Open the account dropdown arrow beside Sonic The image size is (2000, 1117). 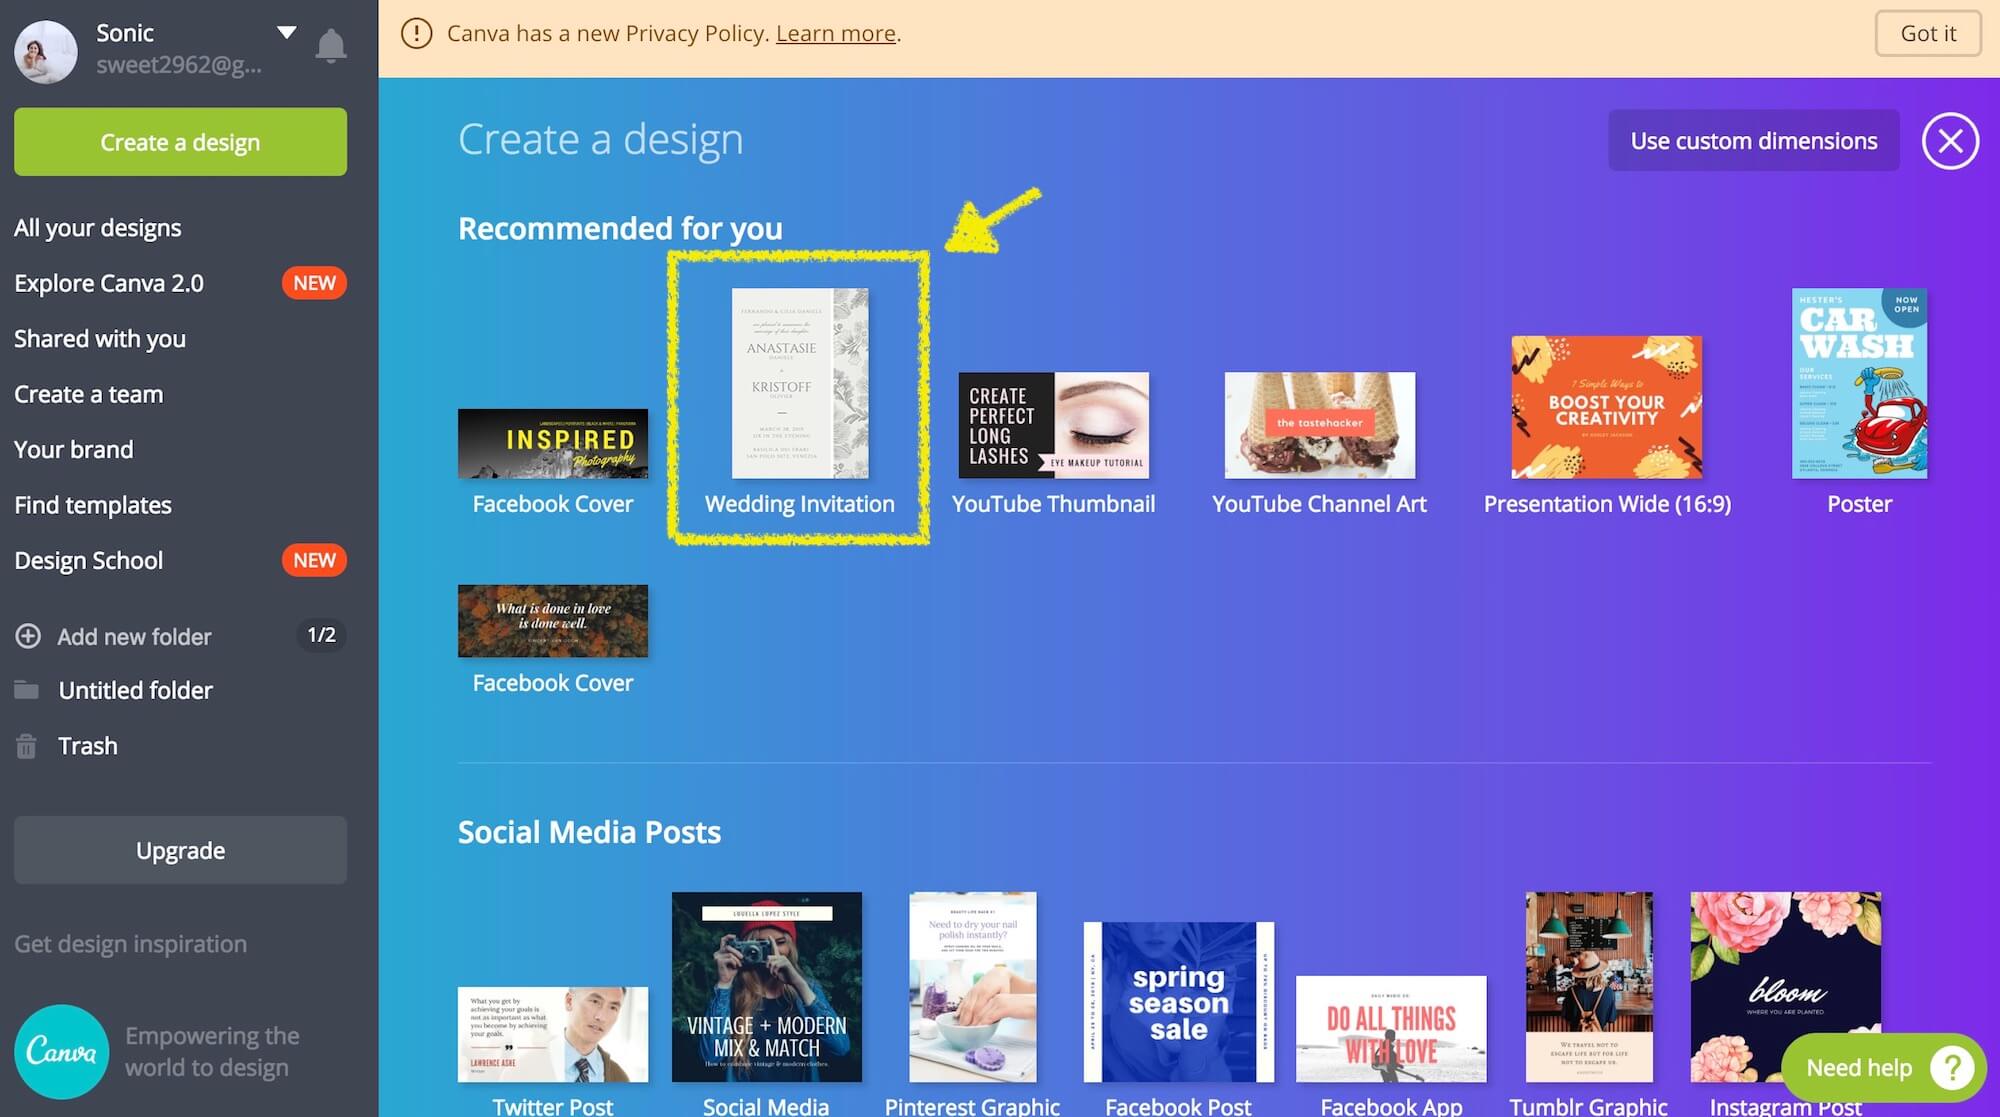coord(287,32)
